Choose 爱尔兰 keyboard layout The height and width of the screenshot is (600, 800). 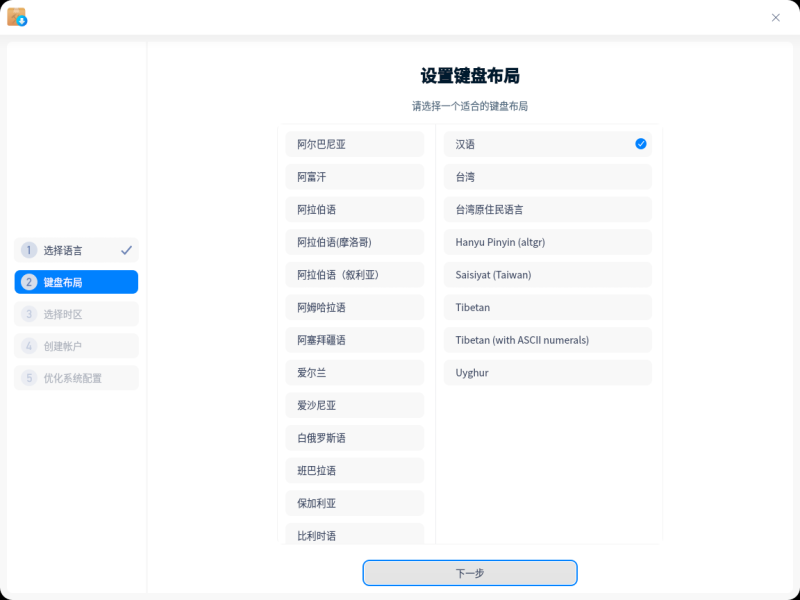355,373
